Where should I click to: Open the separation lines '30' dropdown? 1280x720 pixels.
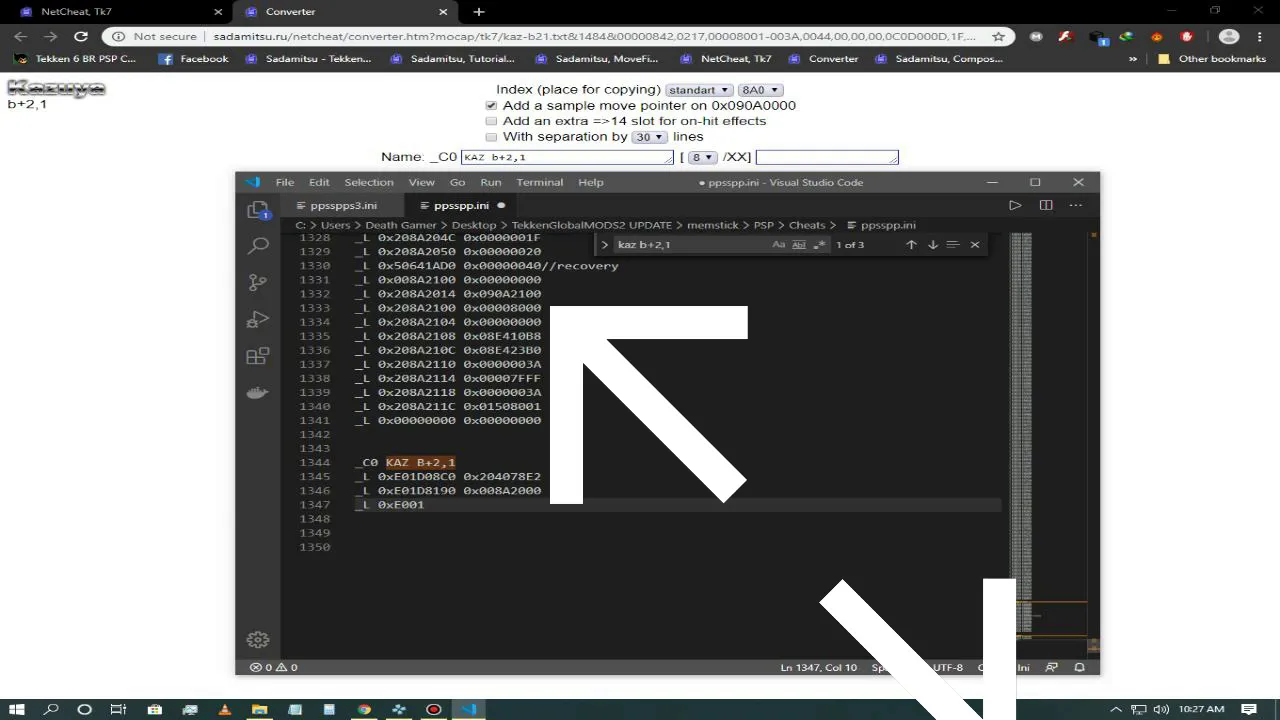650,137
